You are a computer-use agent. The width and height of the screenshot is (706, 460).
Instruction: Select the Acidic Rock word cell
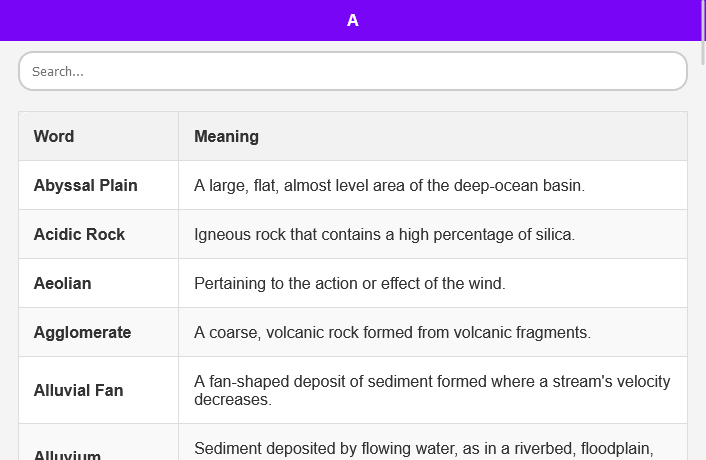click(79, 234)
